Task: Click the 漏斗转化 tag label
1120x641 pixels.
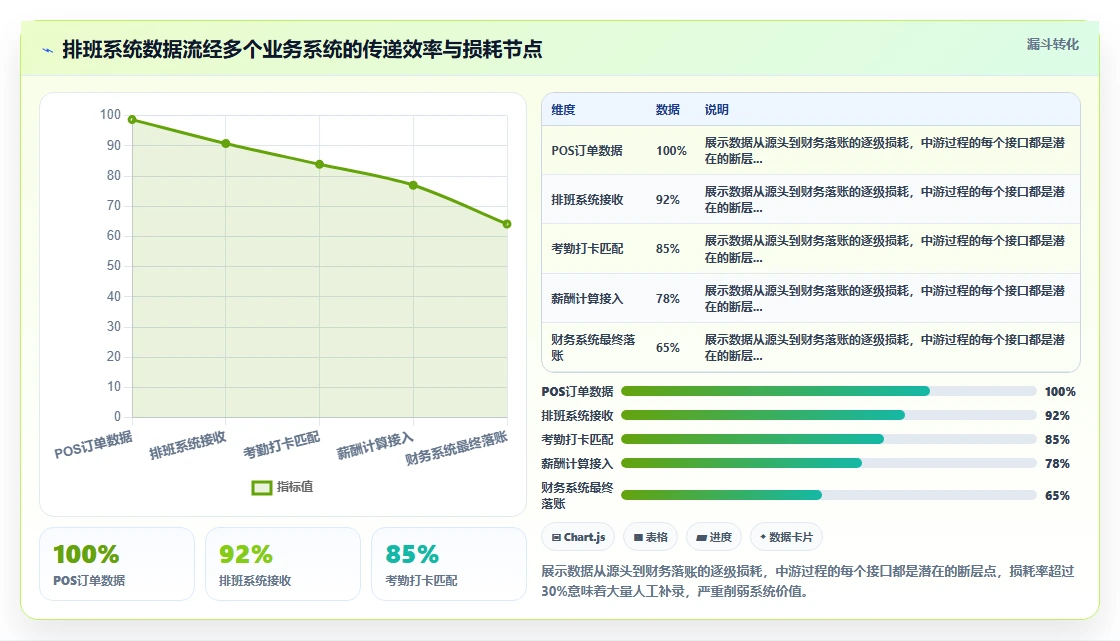Action: pyautogui.click(x=1052, y=44)
